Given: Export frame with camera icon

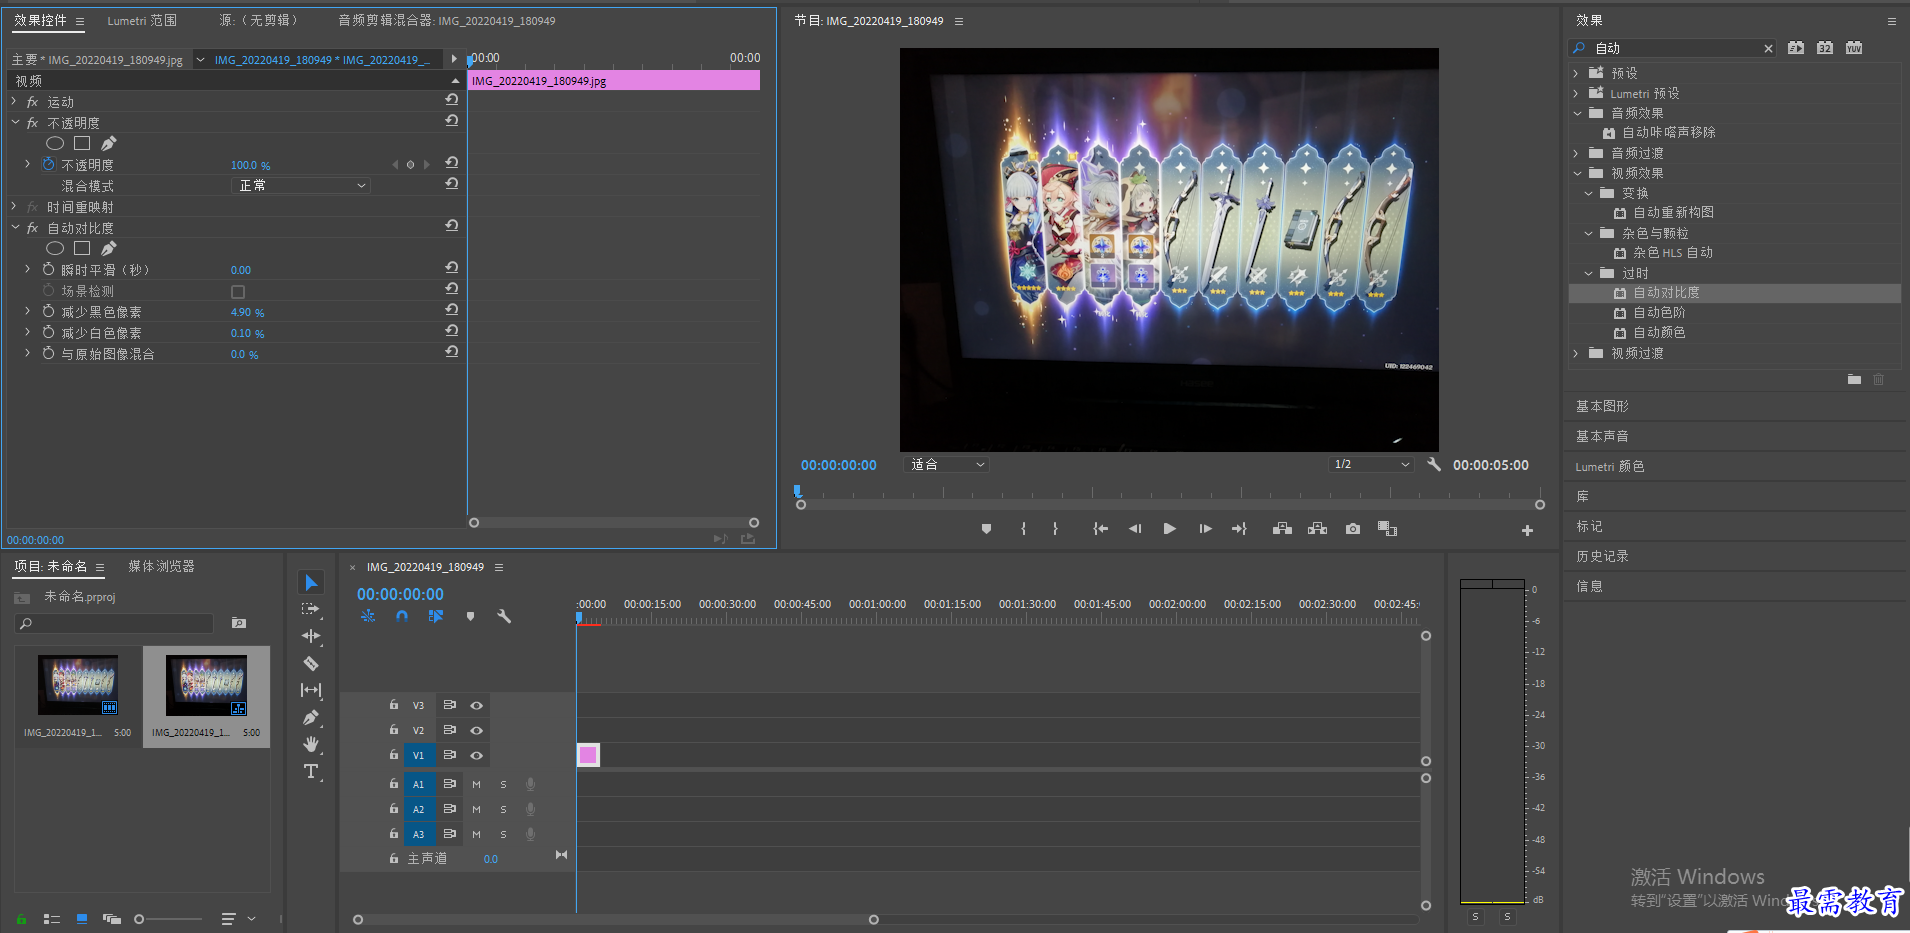Looking at the screenshot, I should click(x=1353, y=529).
